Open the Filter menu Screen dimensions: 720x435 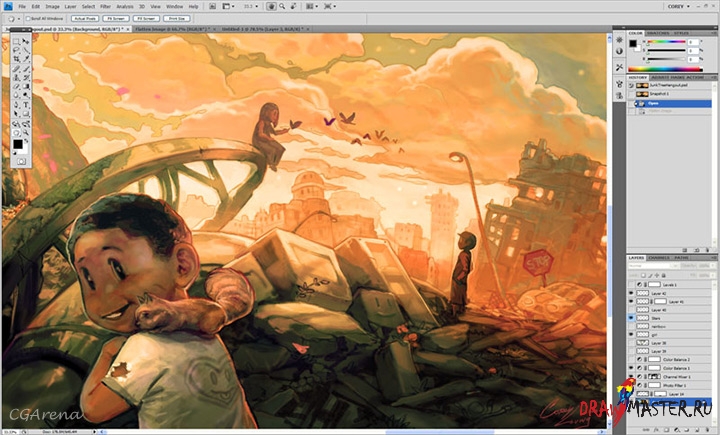(106, 6)
